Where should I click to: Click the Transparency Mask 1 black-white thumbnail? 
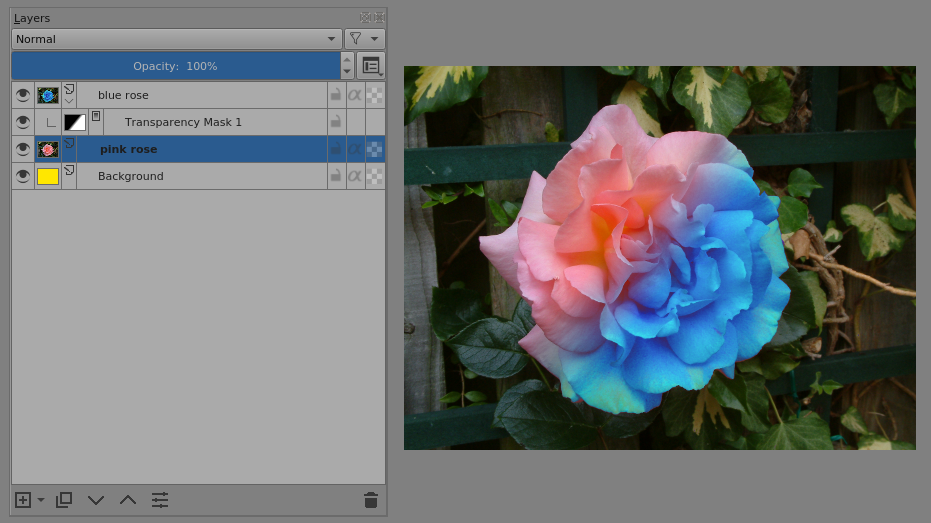click(x=75, y=122)
